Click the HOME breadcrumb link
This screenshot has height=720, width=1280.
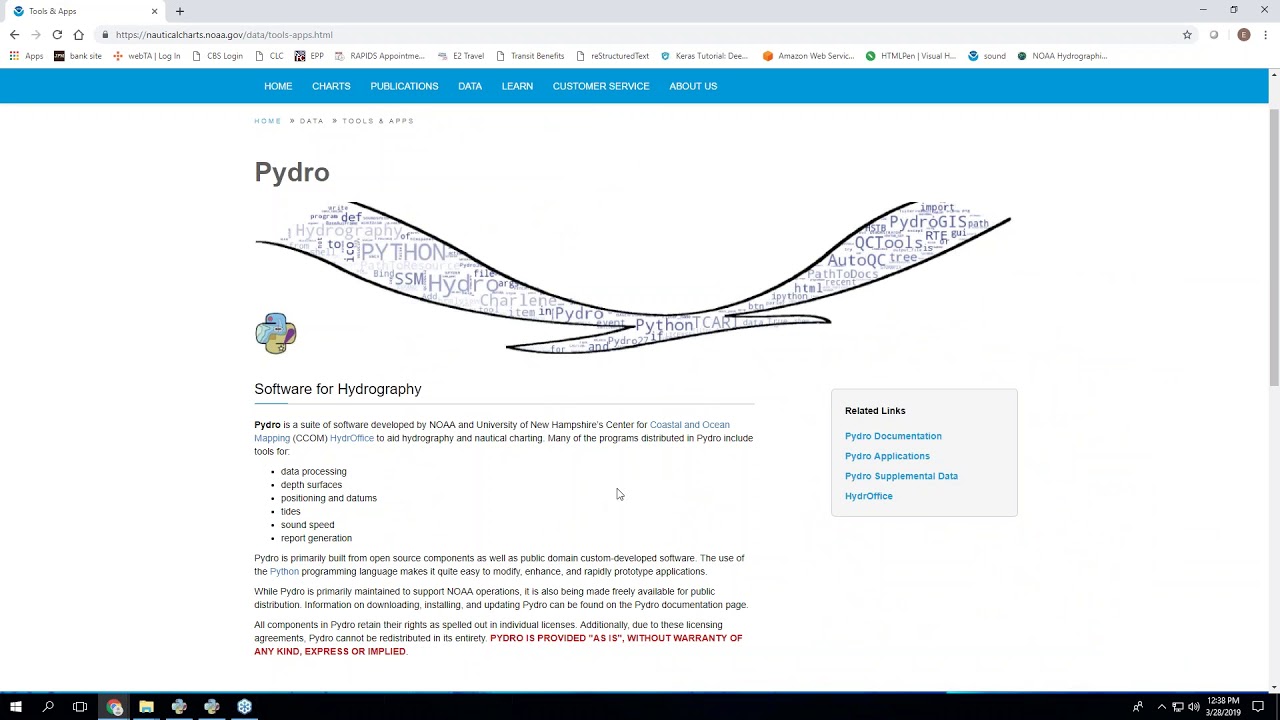pos(268,121)
